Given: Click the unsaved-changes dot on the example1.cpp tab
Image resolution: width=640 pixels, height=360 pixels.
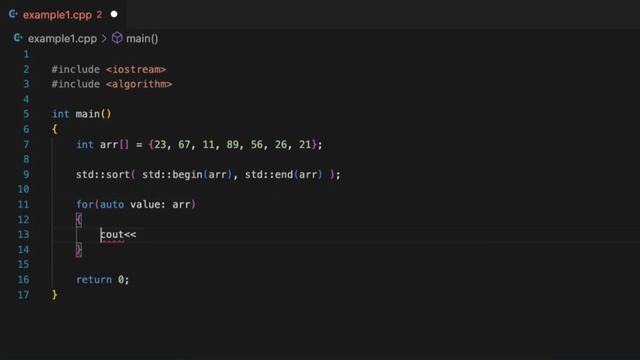Looking at the screenshot, I should pos(114,14).
